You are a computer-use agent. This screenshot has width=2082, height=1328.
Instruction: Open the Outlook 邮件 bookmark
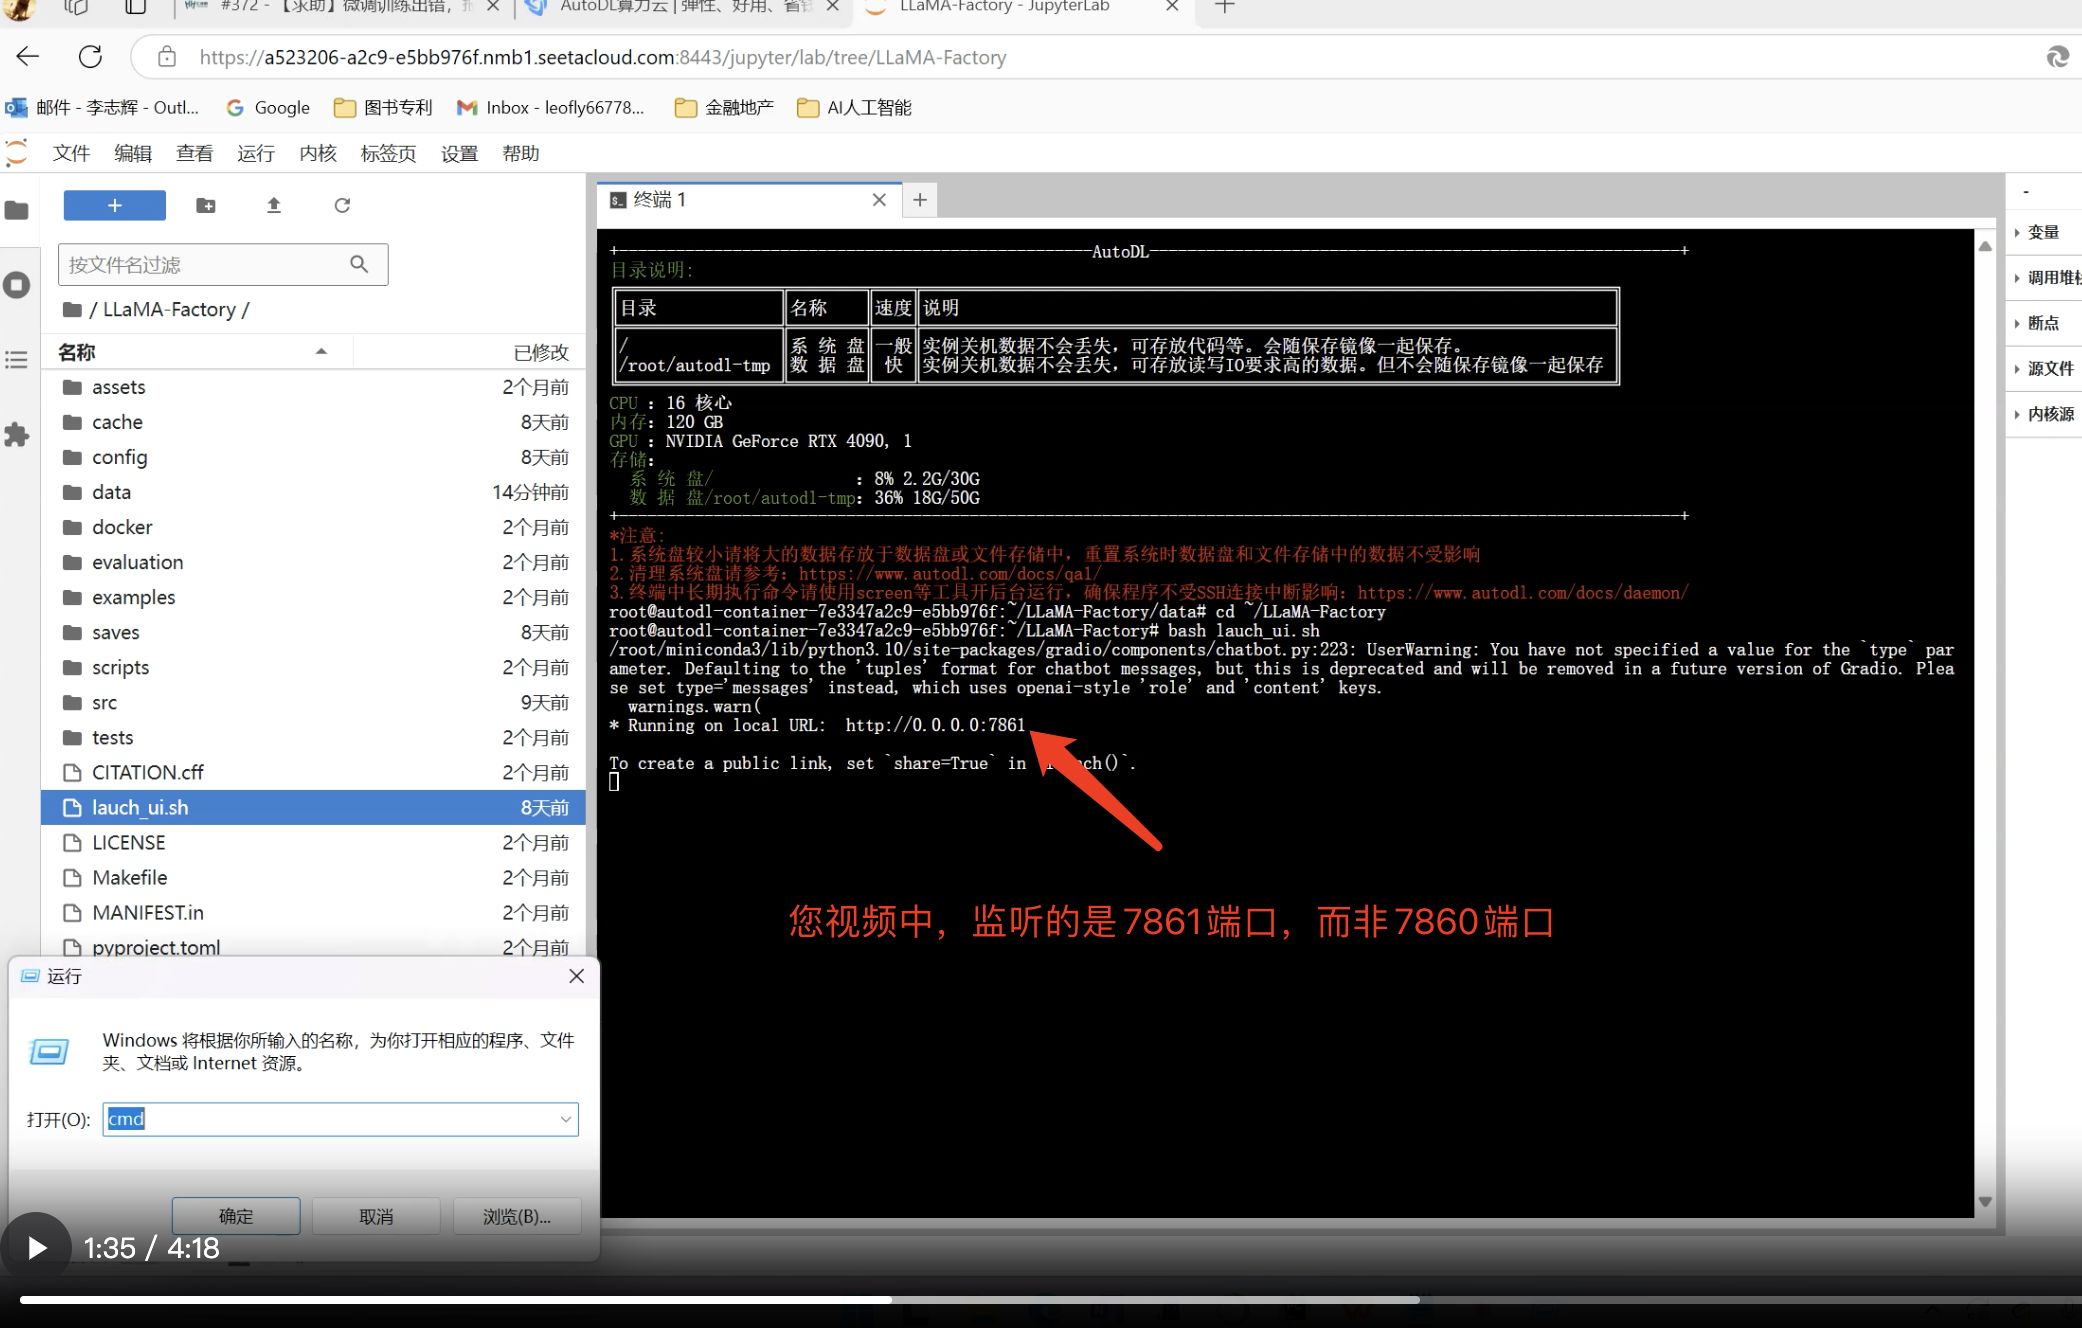103,108
